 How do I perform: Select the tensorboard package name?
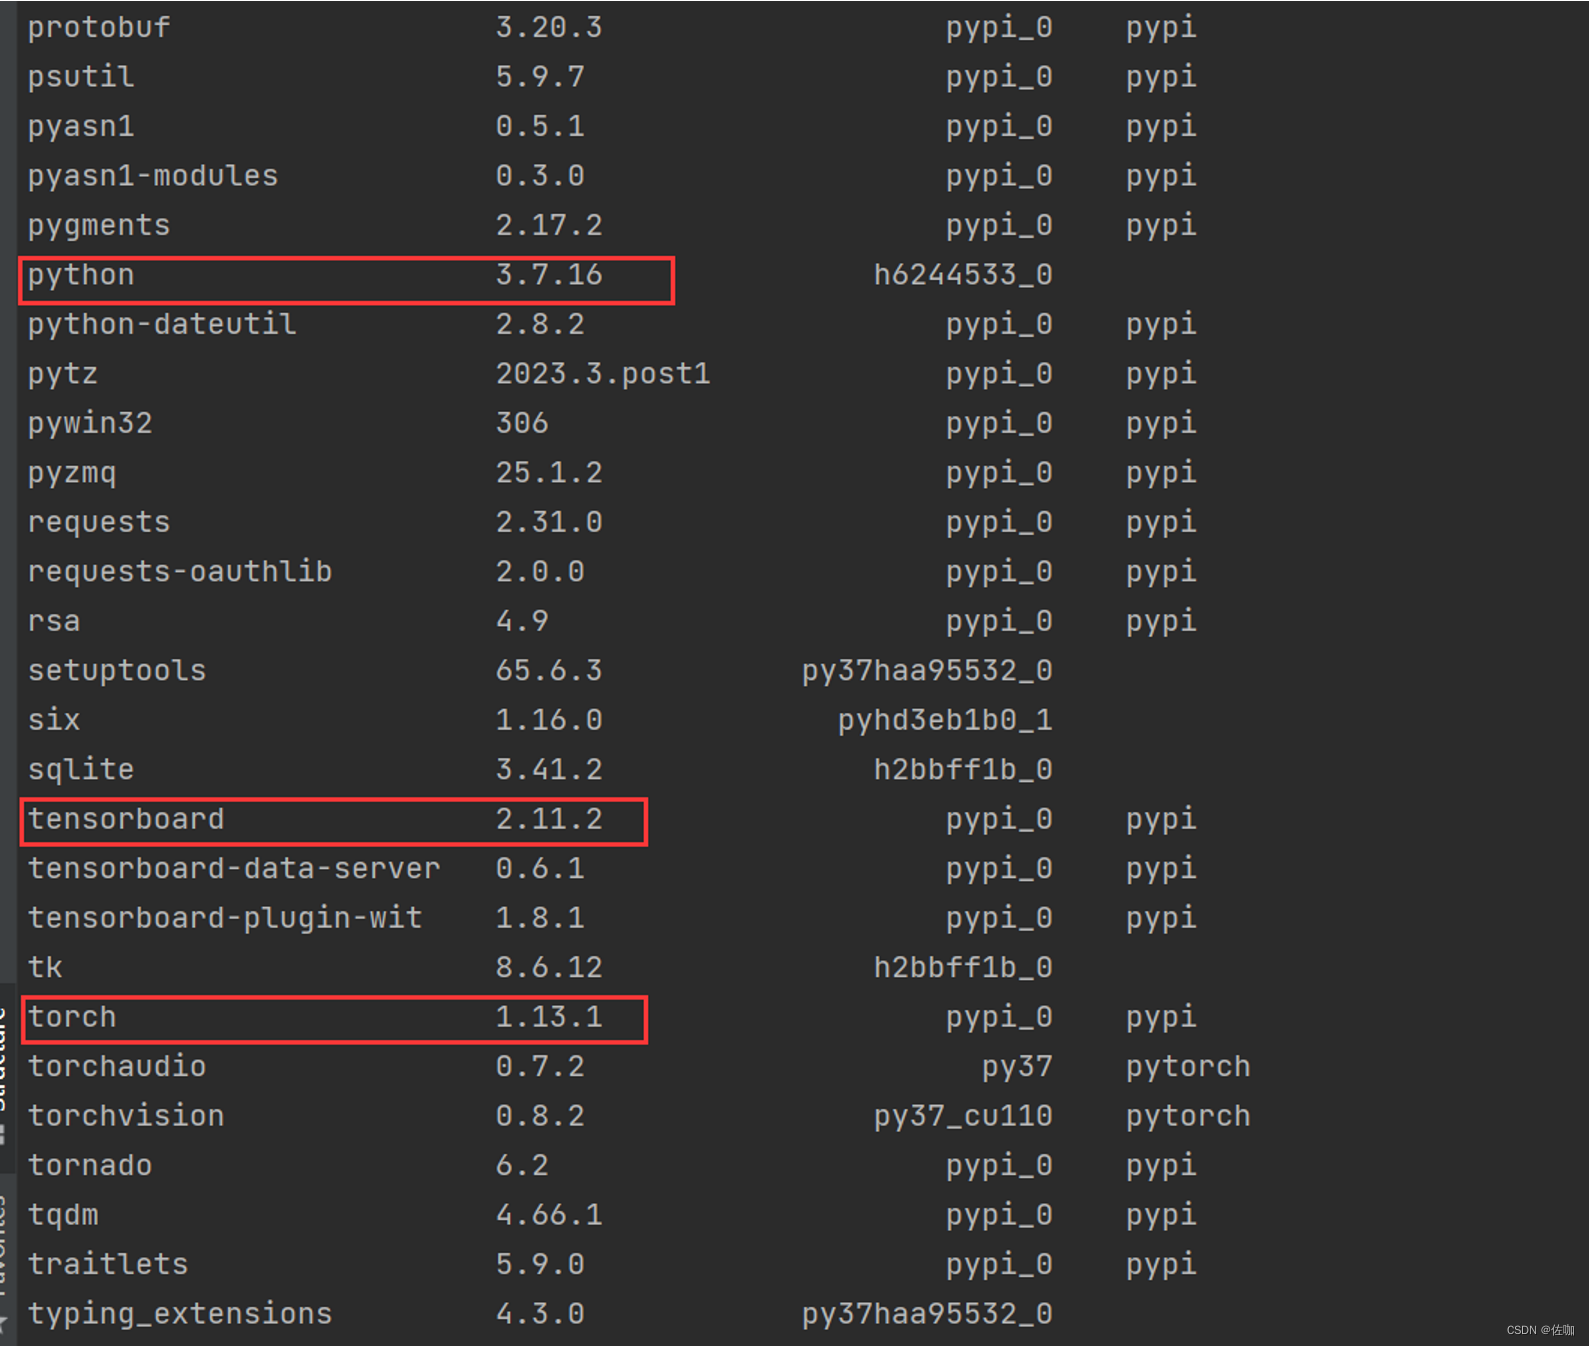point(125,820)
